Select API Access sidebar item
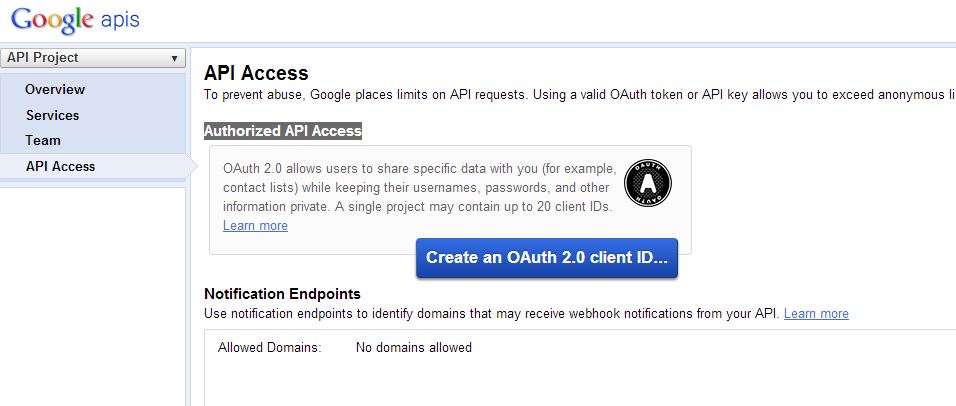This screenshot has height=406, width=956. [60, 166]
